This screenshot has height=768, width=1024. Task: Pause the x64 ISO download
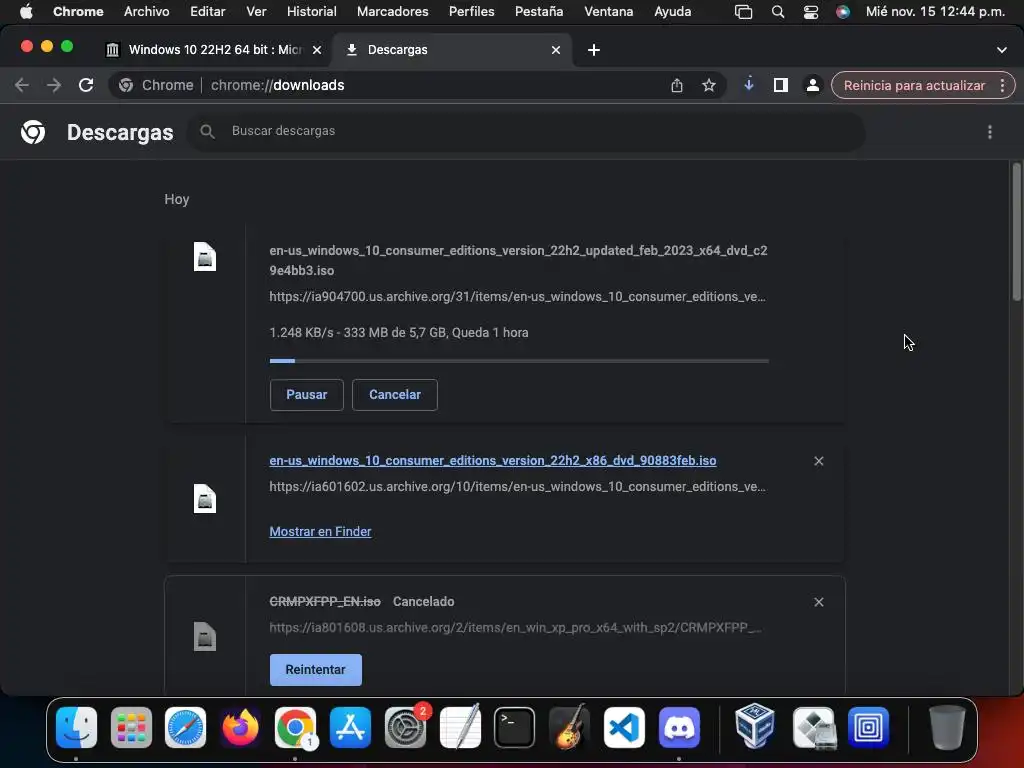tap(306, 395)
